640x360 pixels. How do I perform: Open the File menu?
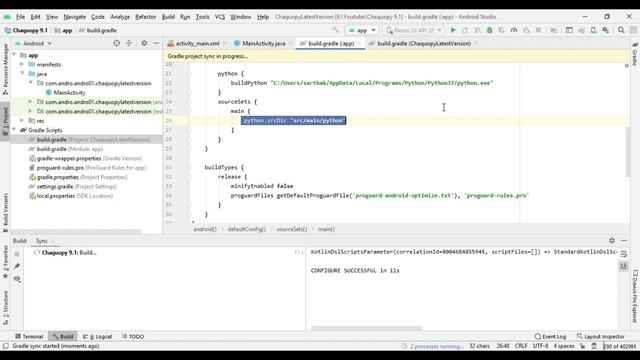point(20,17)
